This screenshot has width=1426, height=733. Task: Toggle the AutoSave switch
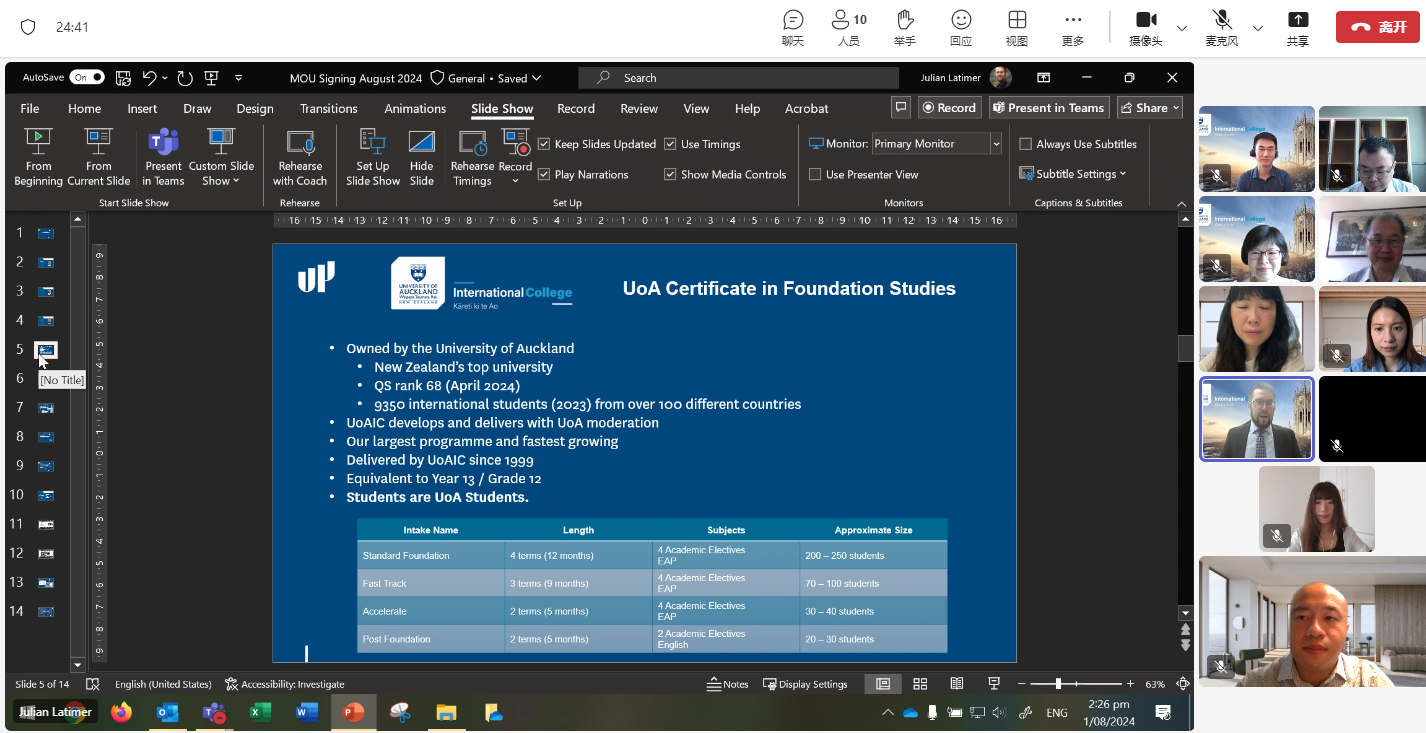pyautogui.click(x=86, y=77)
